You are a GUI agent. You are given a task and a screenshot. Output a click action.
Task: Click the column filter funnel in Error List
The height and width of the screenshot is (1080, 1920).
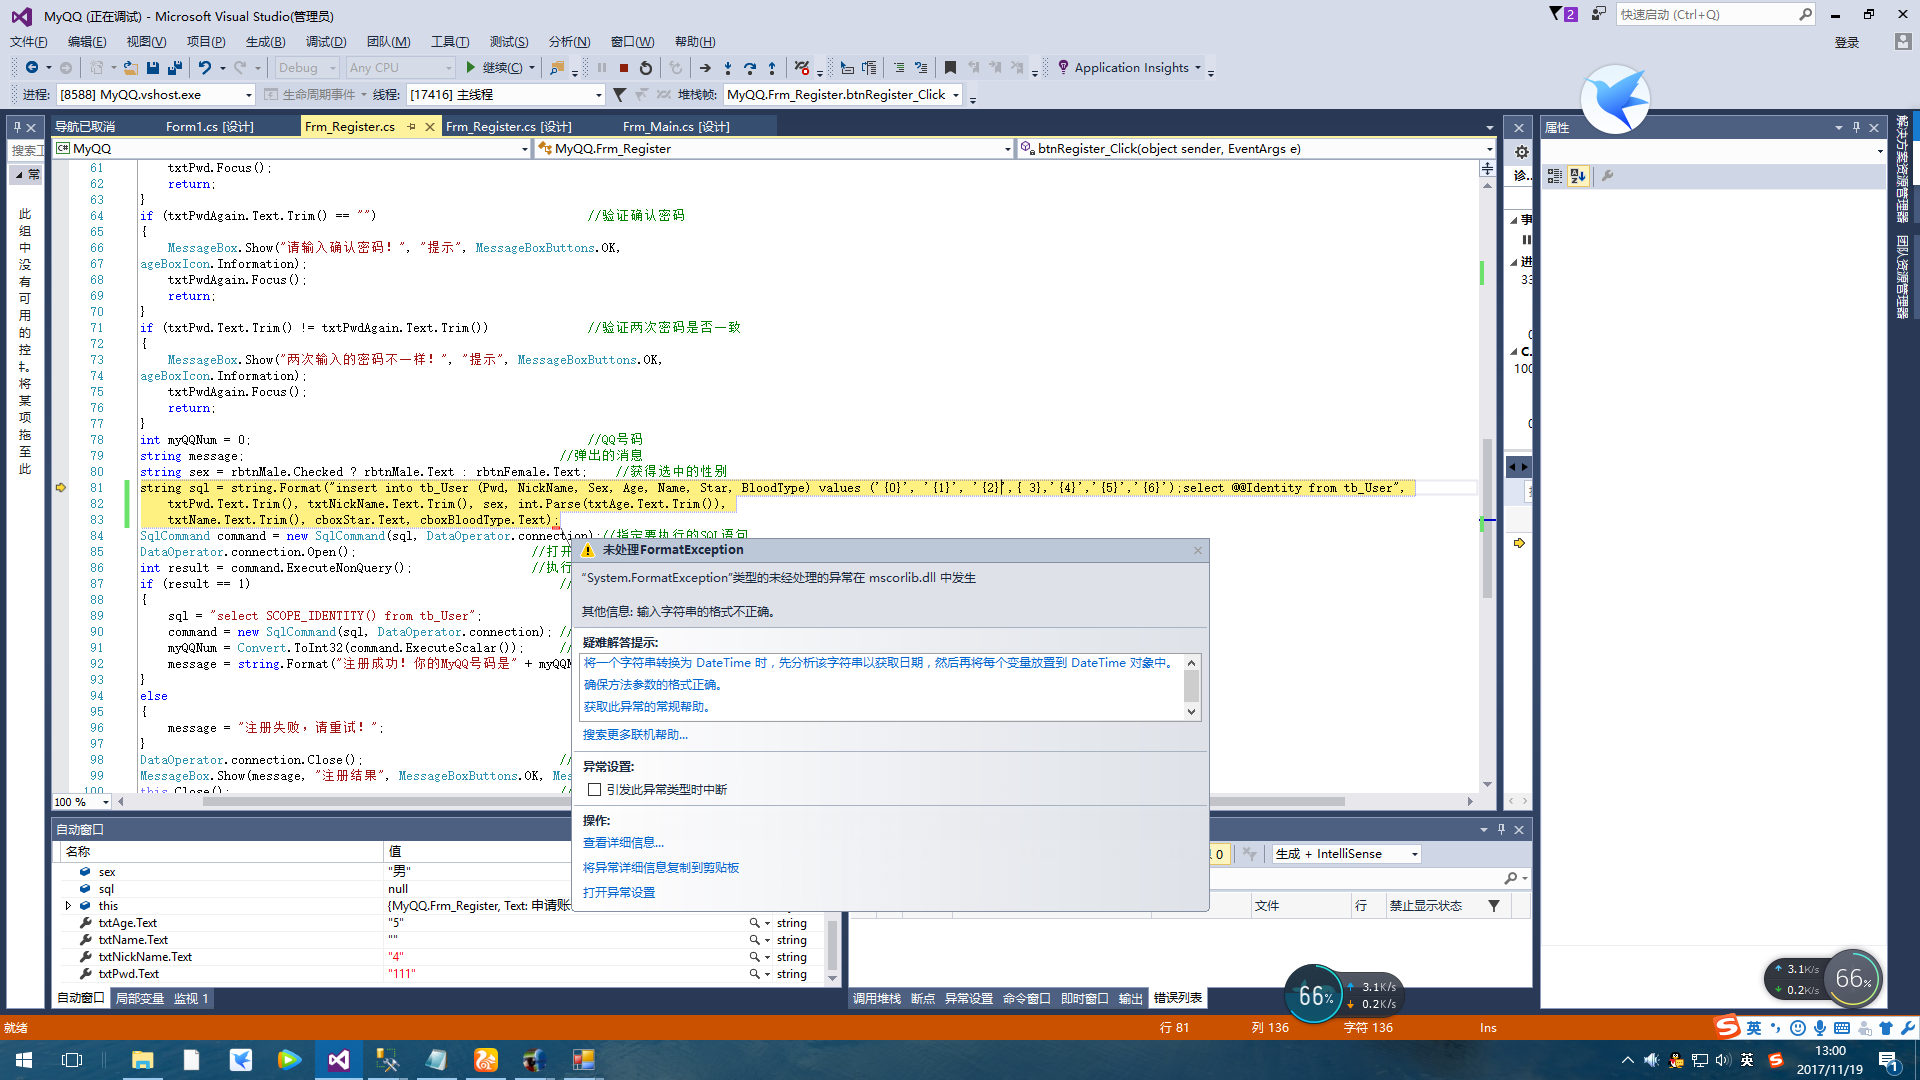pyautogui.click(x=1494, y=906)
